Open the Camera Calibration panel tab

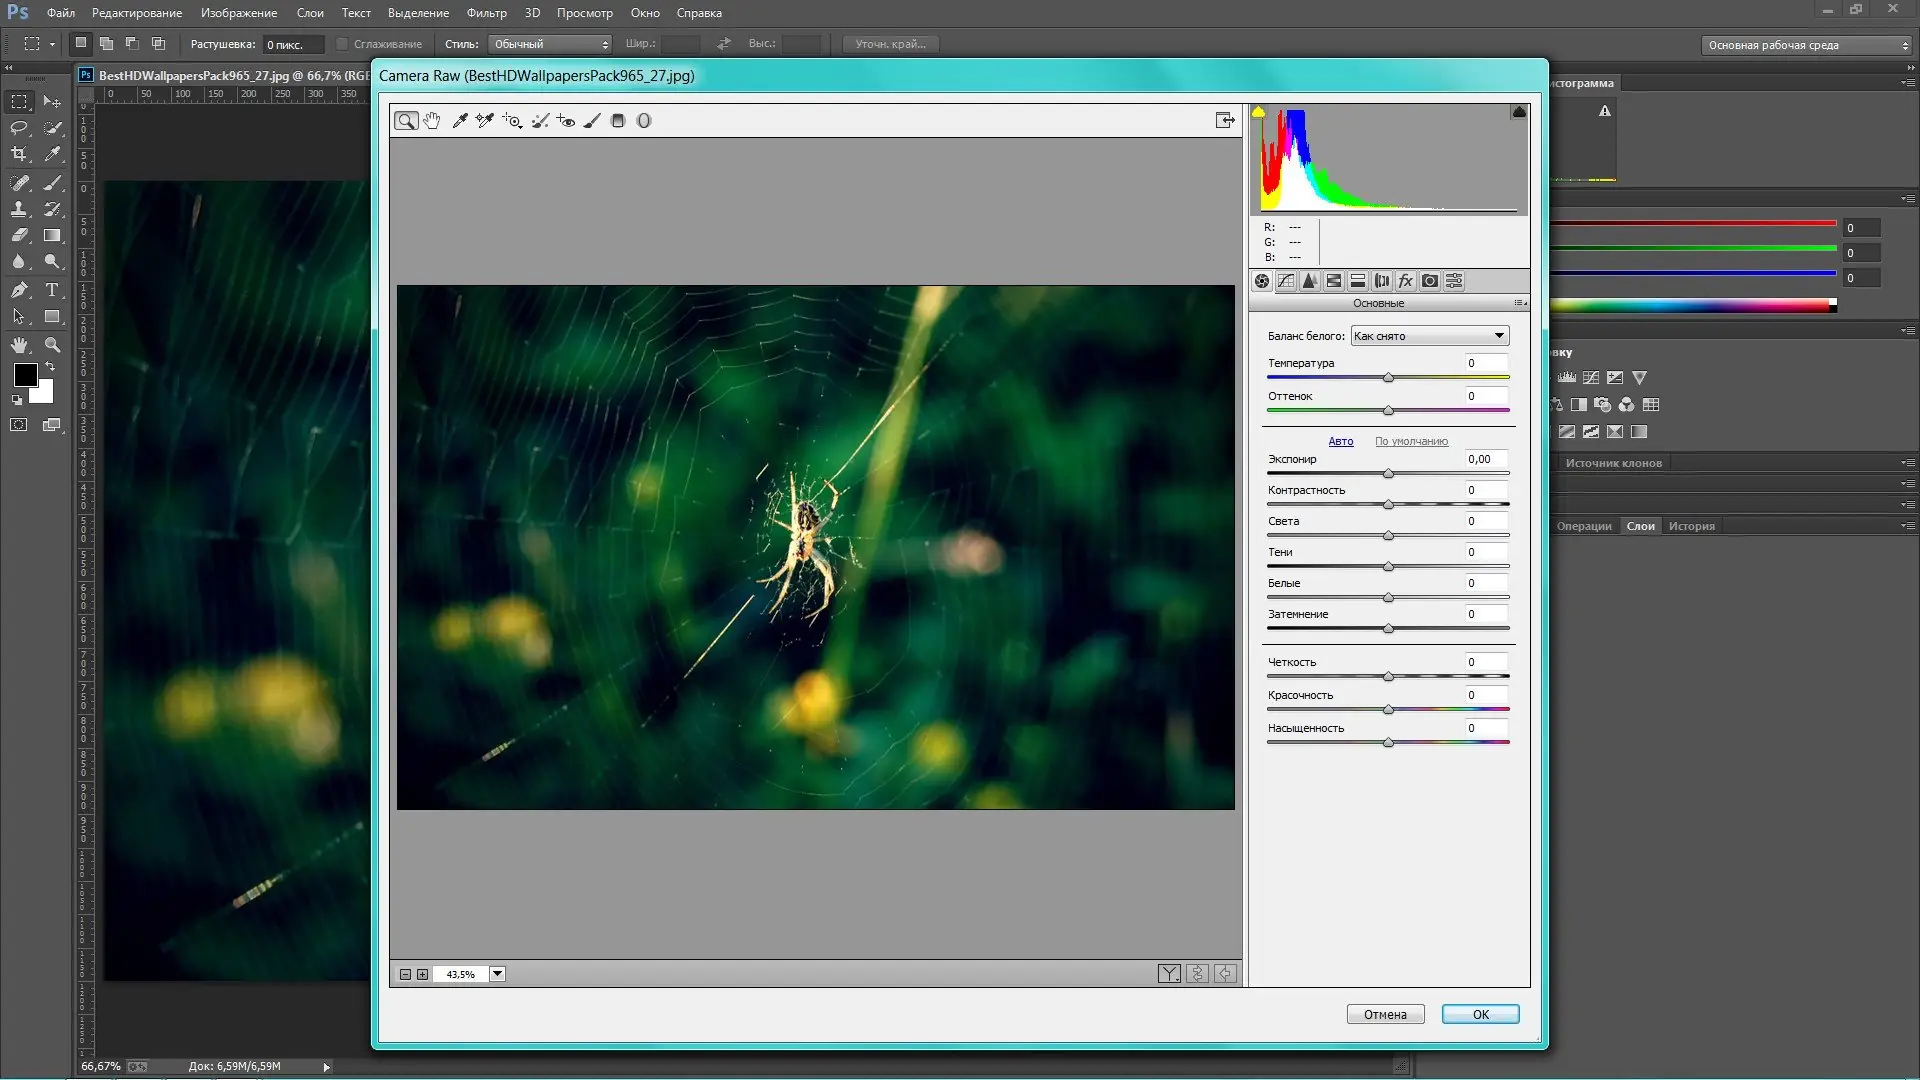1430,281
